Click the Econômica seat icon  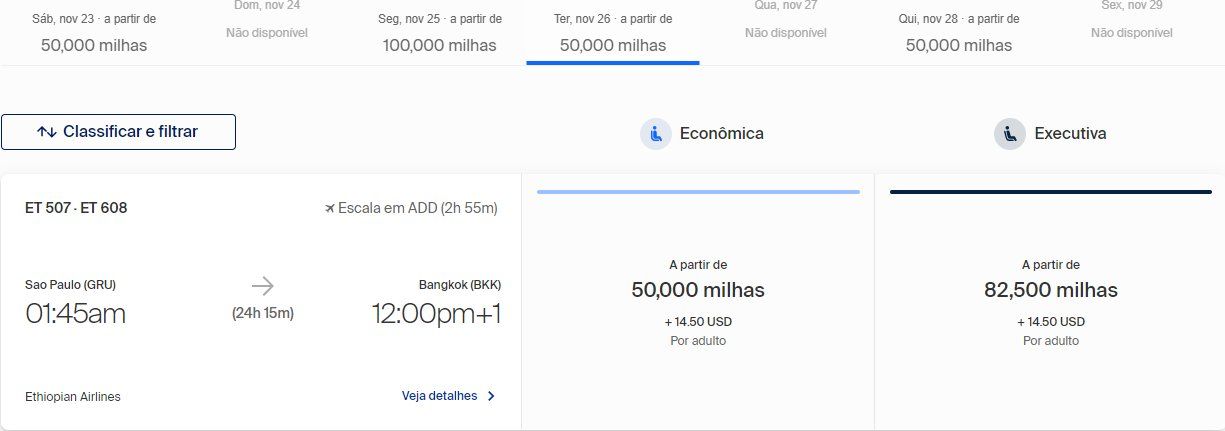[x=656, y=134]
